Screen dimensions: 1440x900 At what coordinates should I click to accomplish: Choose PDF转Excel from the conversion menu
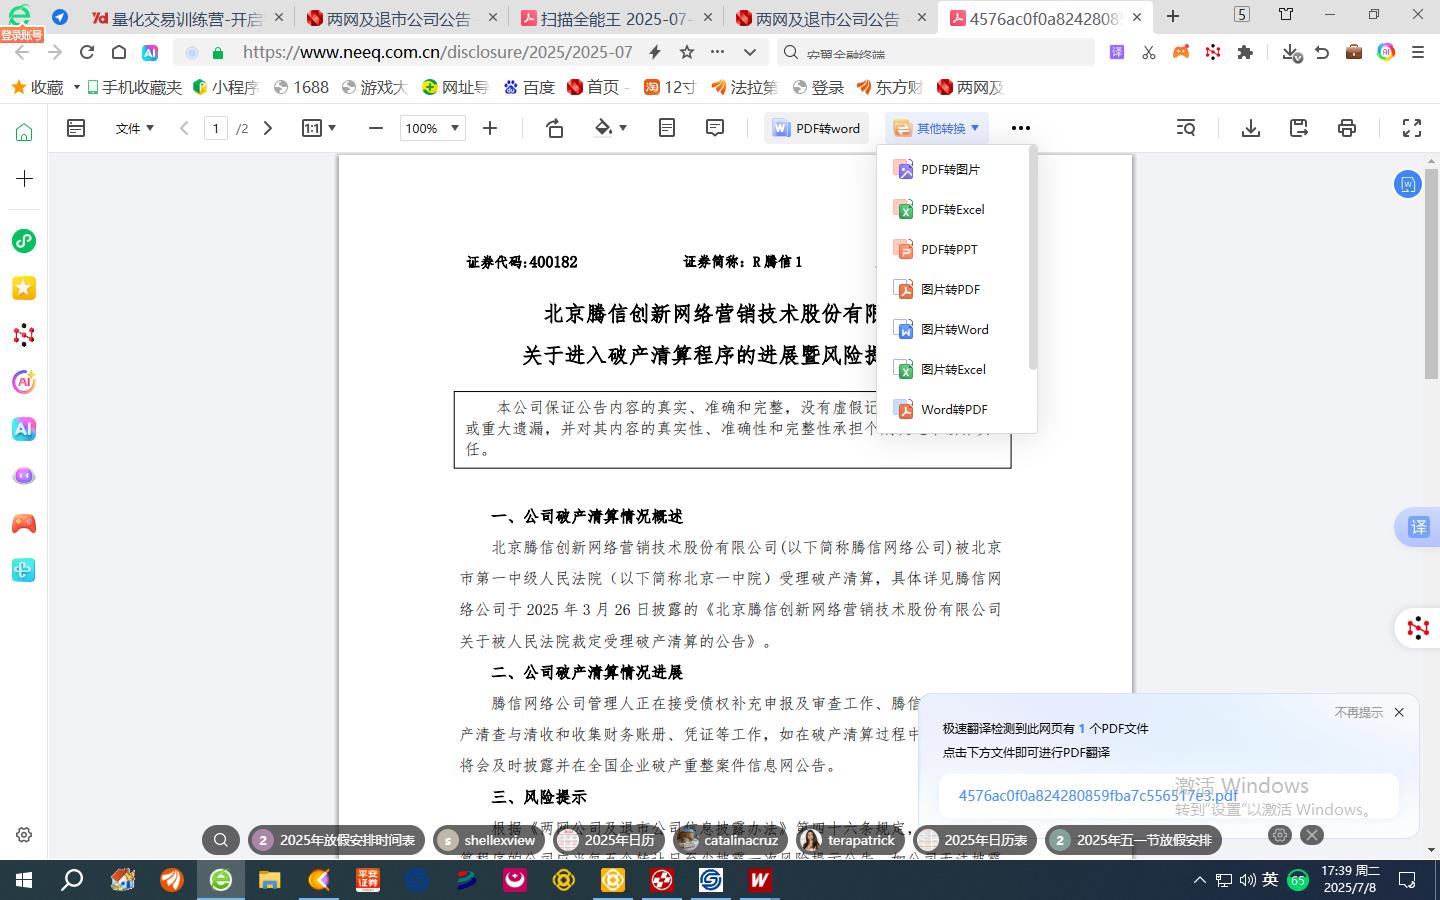tap(952, 210)
